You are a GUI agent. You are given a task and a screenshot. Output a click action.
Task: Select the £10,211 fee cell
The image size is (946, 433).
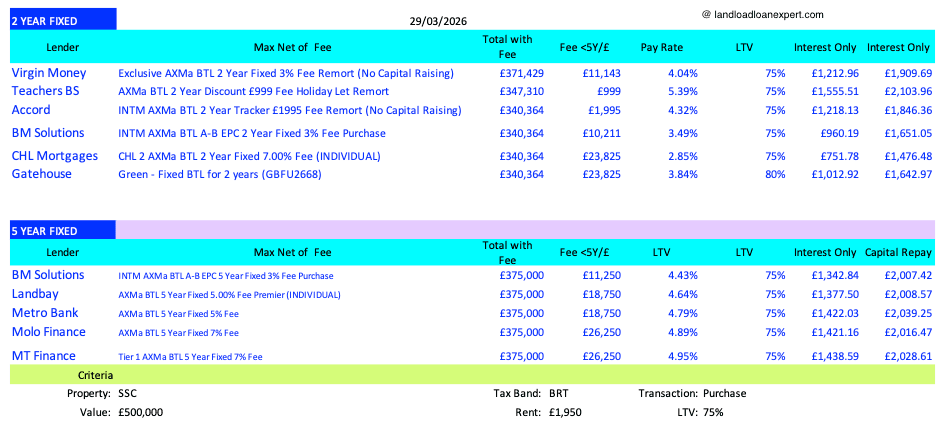[x=602, y=133]
